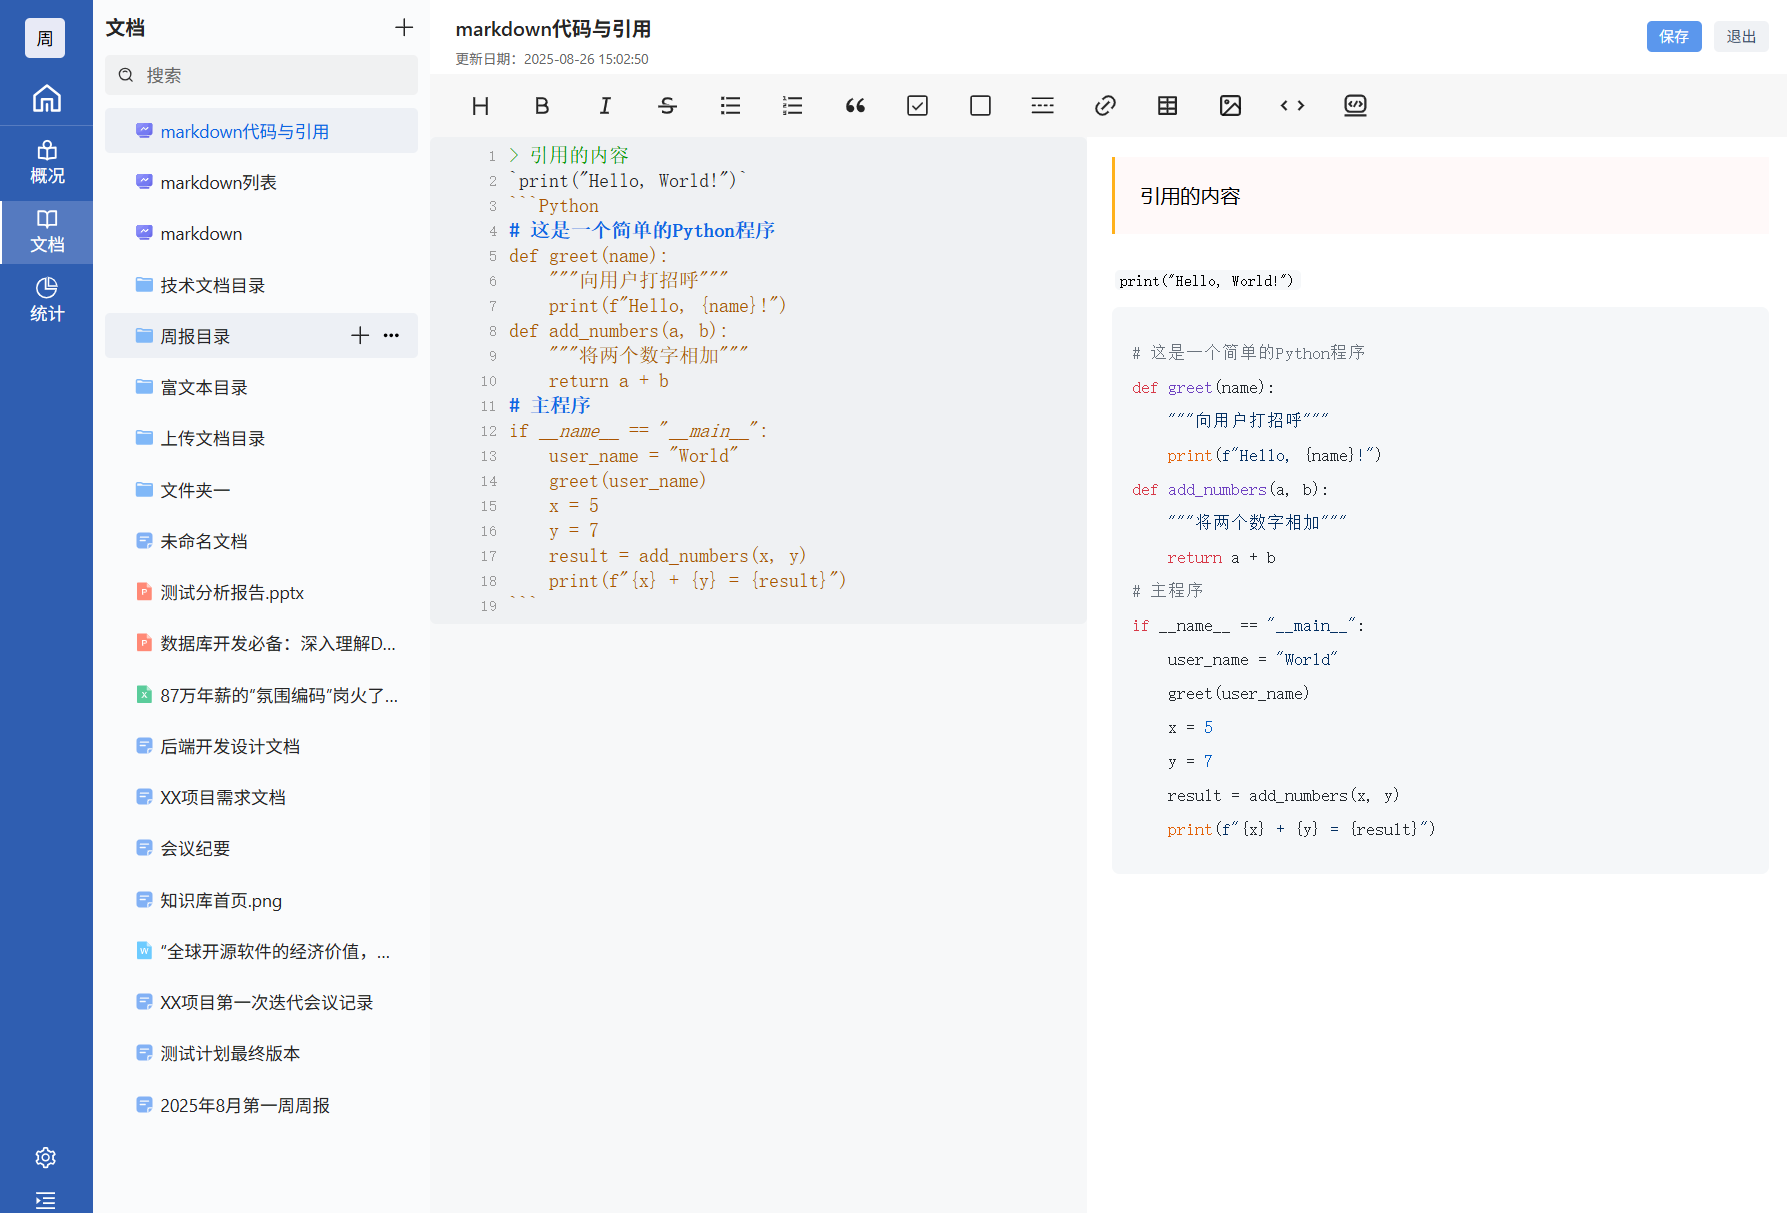Click editor line 1 引用的内容

(x=569, y=155)
